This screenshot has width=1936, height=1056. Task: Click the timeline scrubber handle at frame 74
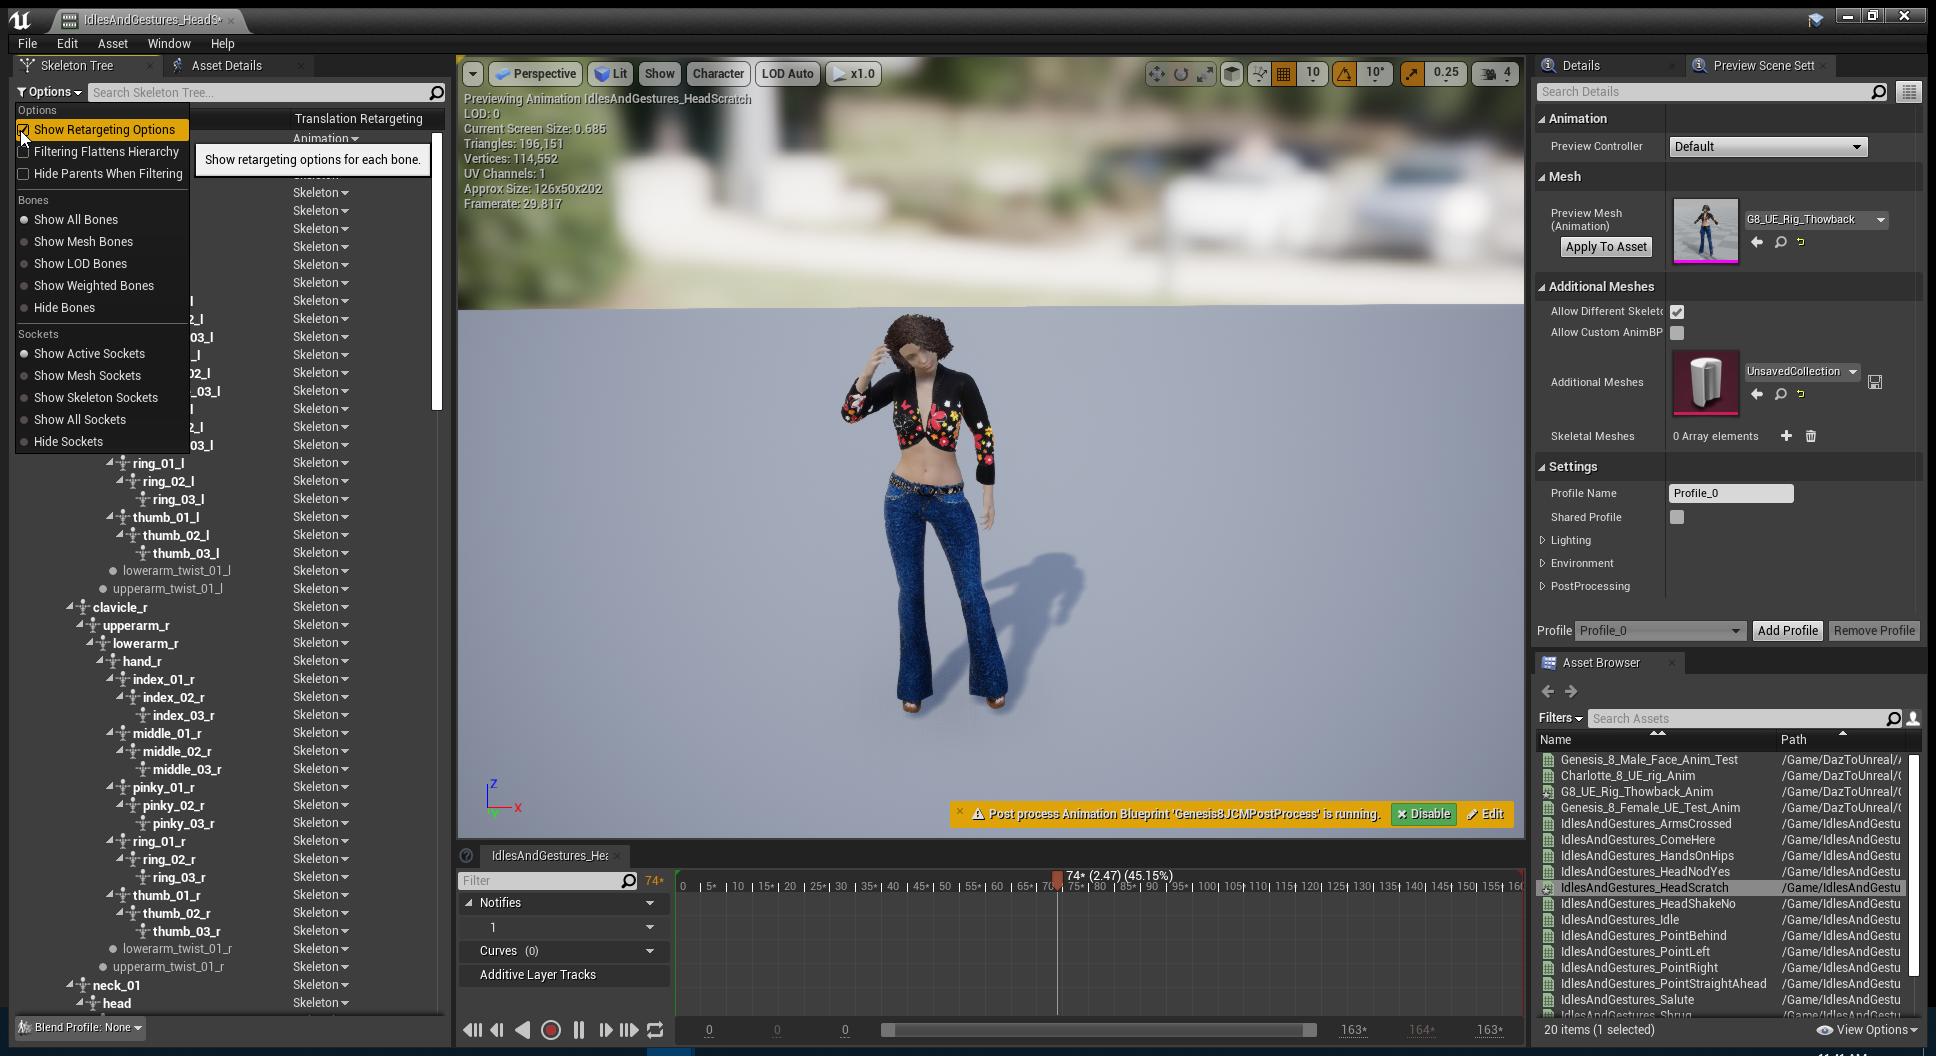click(x=1057, y=880)
